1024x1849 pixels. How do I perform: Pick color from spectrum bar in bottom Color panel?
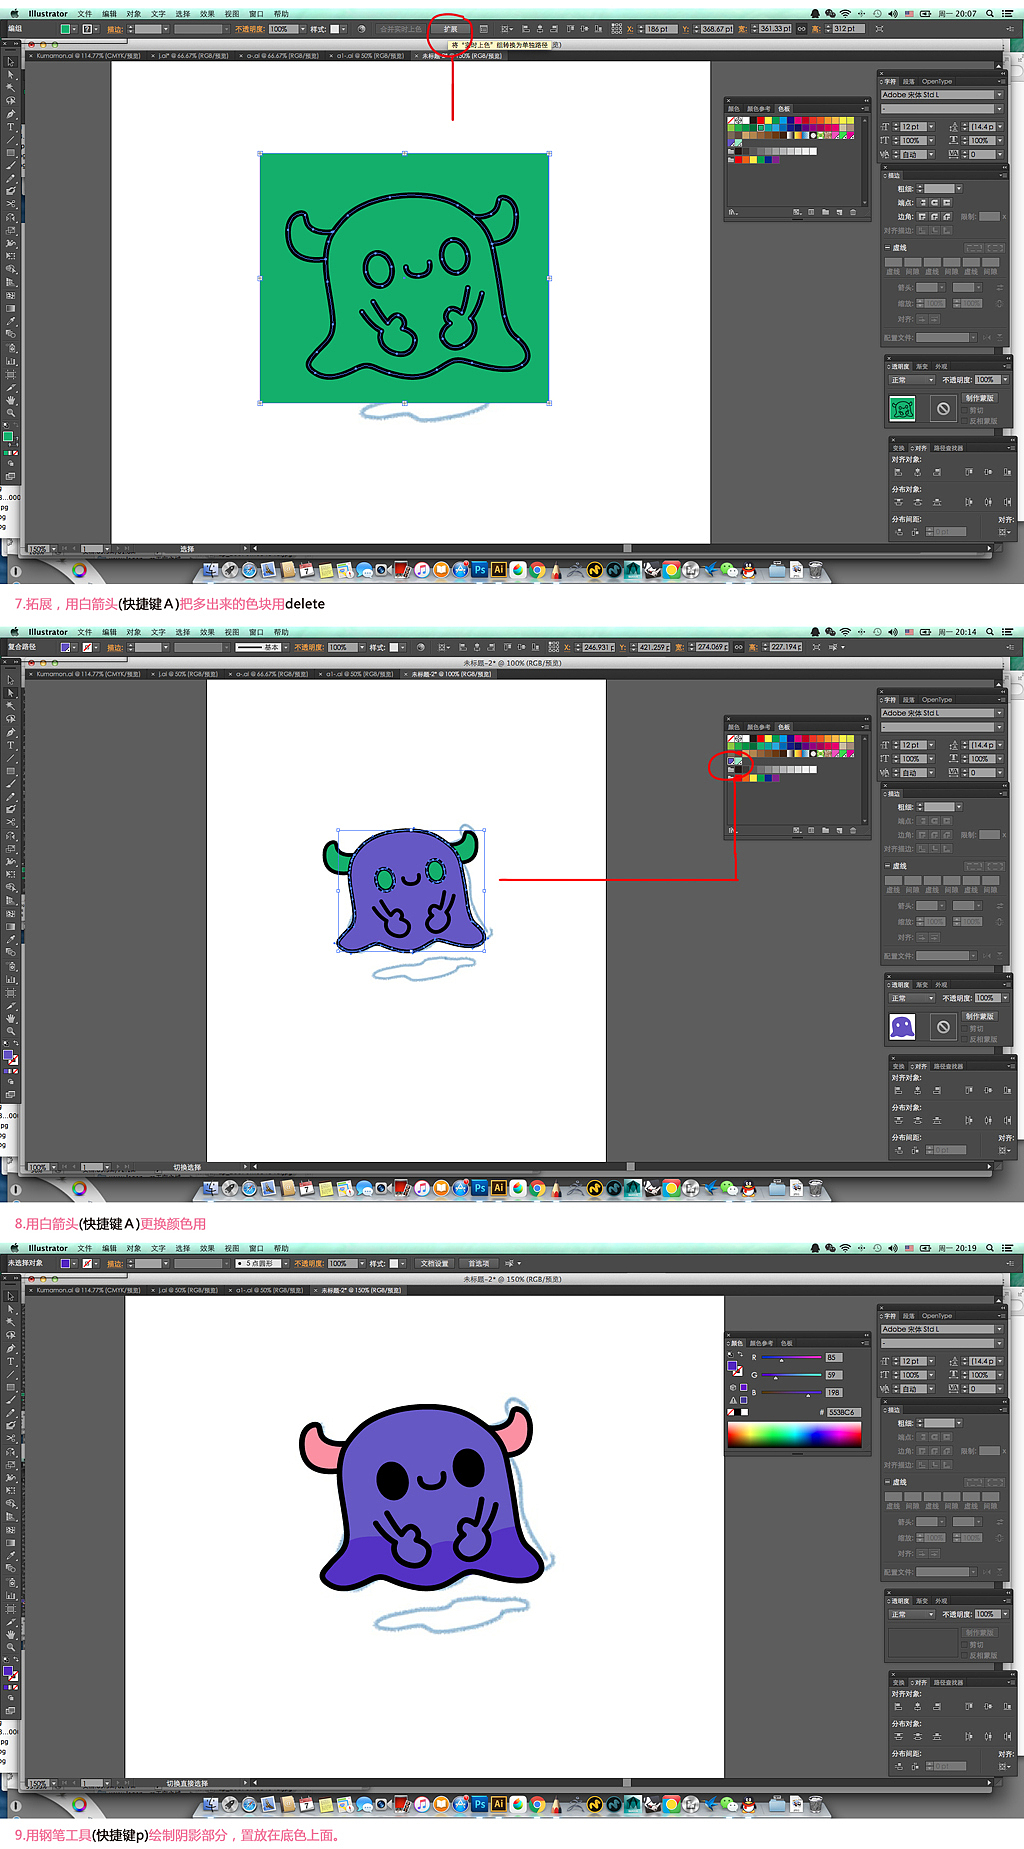pyautogui.click(x=794, y=1435)
